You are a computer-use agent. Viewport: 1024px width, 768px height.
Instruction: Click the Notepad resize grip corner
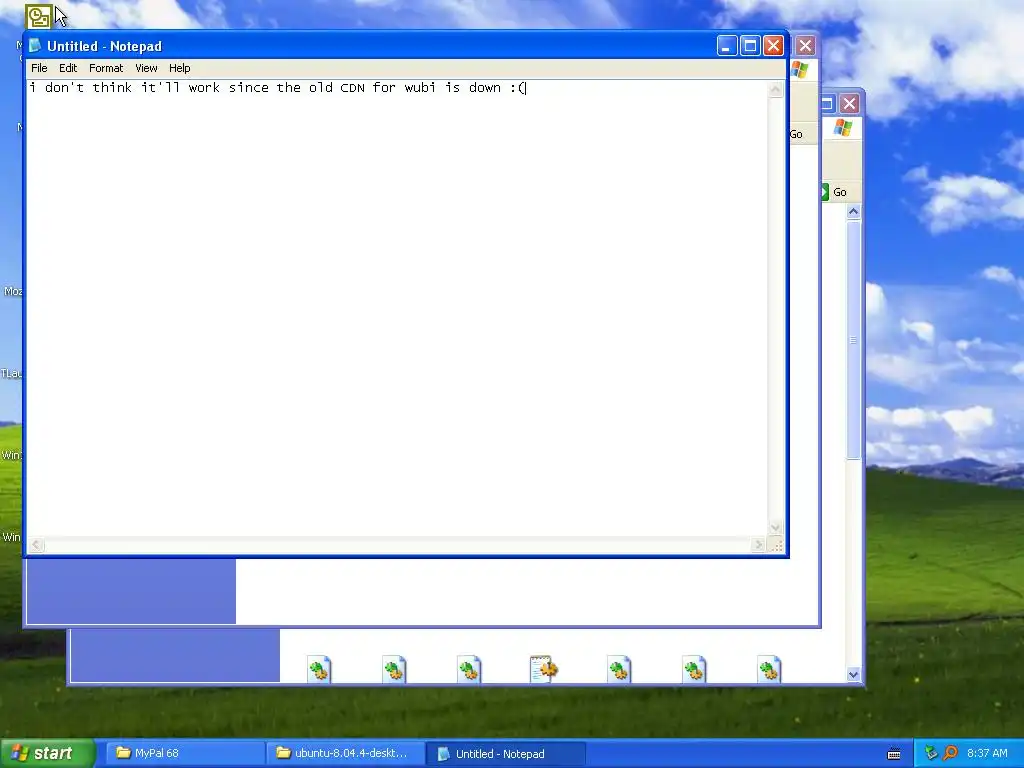point(776,545)
